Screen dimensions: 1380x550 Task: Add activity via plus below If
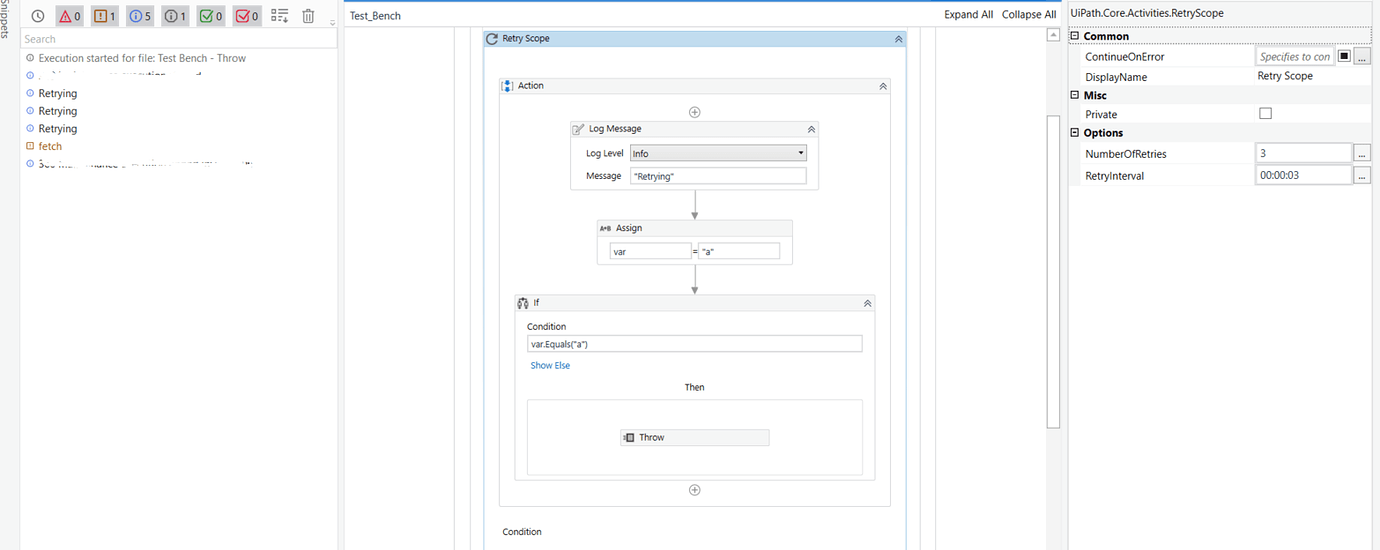coord(695,490)
